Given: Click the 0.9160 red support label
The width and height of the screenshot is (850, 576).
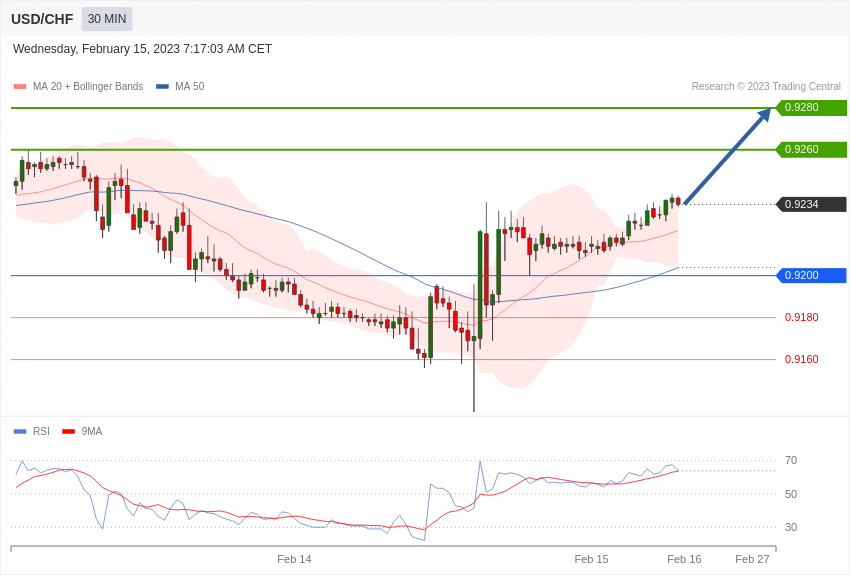Looking at the screenshot, I should pos(802,359).
